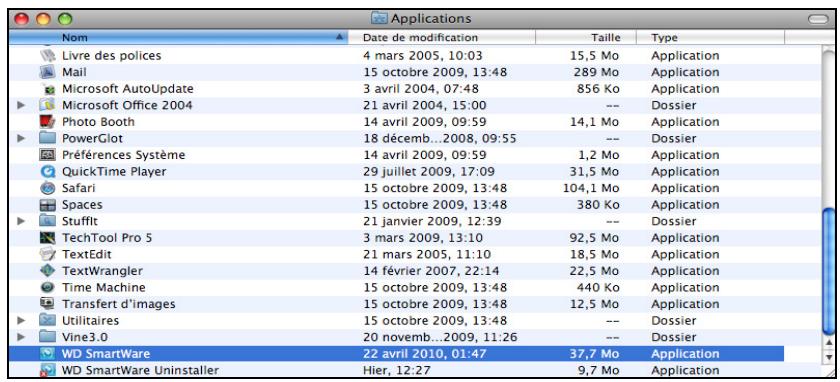The width and height of the screenshot is (840, 382).
Task: Click the vertical scrollbar thumb
Action: (828, 272)
